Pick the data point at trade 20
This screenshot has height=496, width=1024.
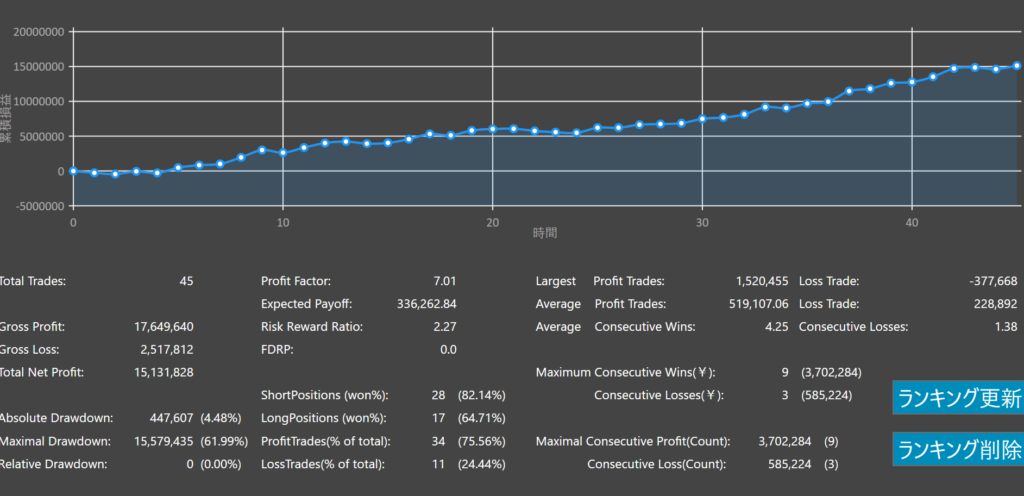click(x=493, y=129)
